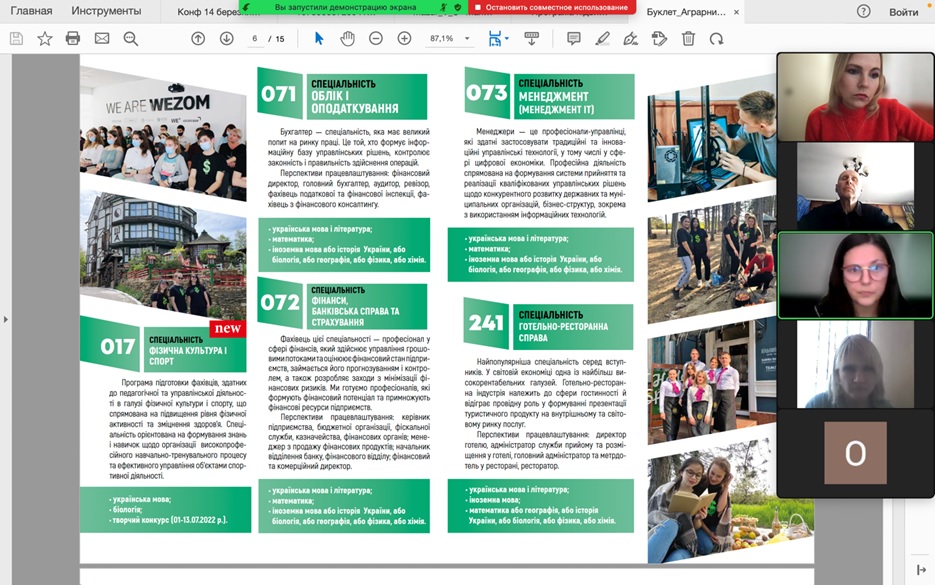Click the participant avatar with letter O
935x585 pixels.
click(x=856, y=453)
